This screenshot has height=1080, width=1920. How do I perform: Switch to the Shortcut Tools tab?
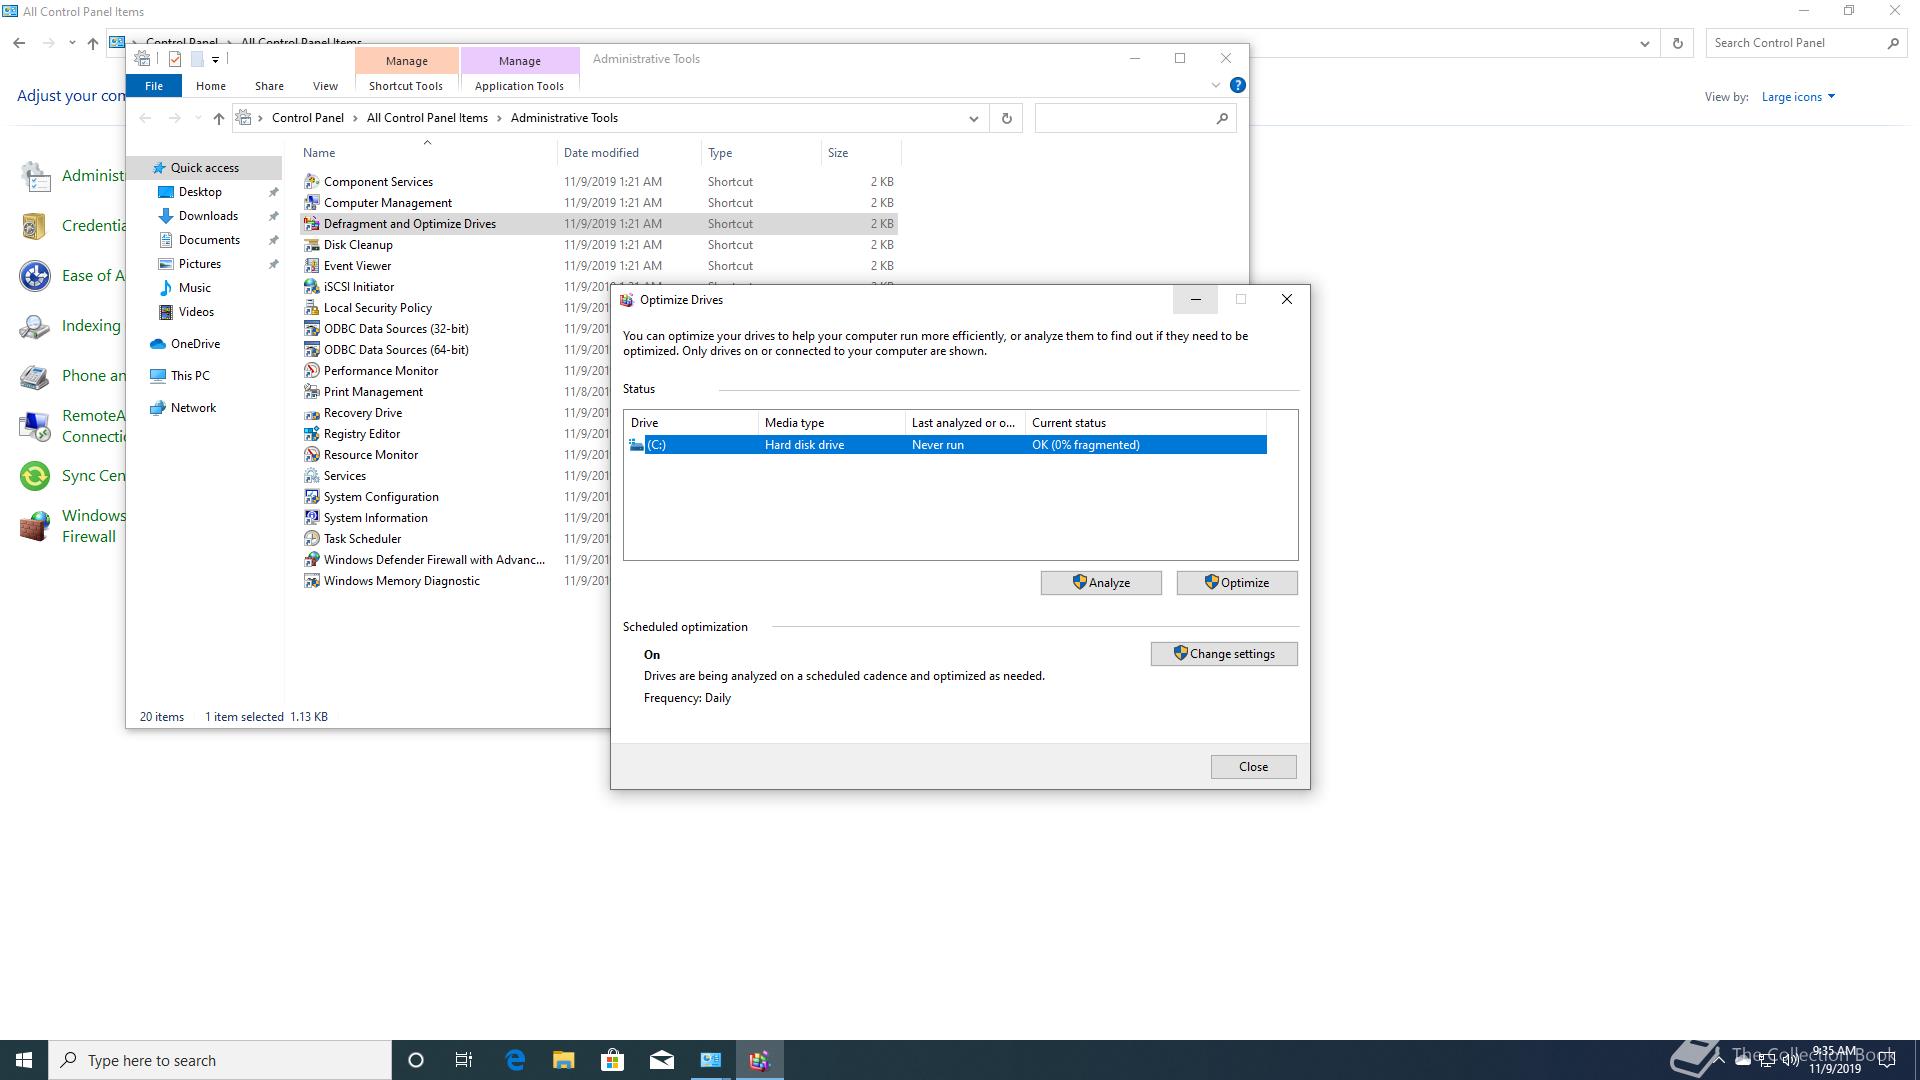(x=405, y=86)
